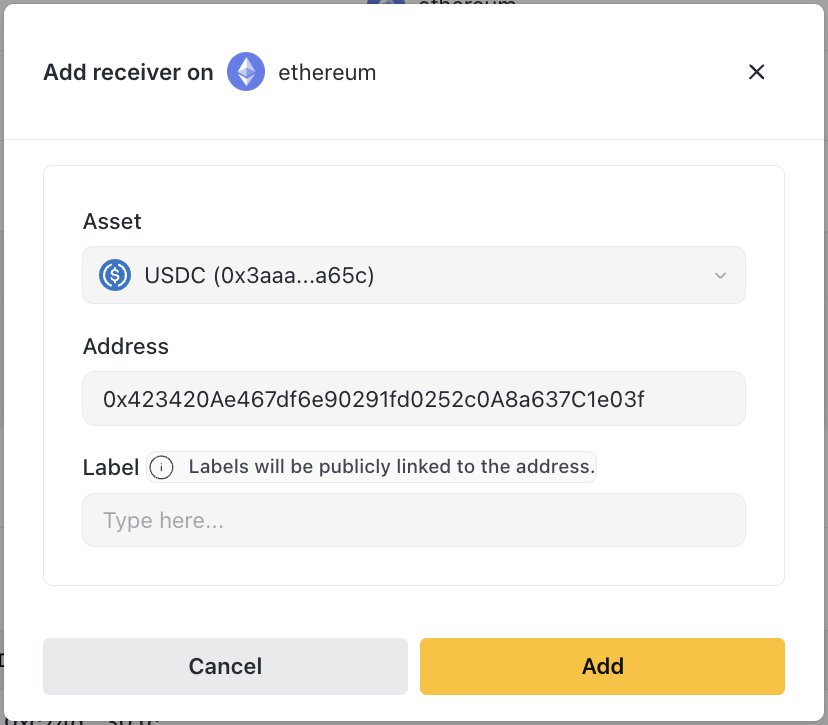Click the 'Address' field label
This screenshot has height=725, width=828.
126,346
